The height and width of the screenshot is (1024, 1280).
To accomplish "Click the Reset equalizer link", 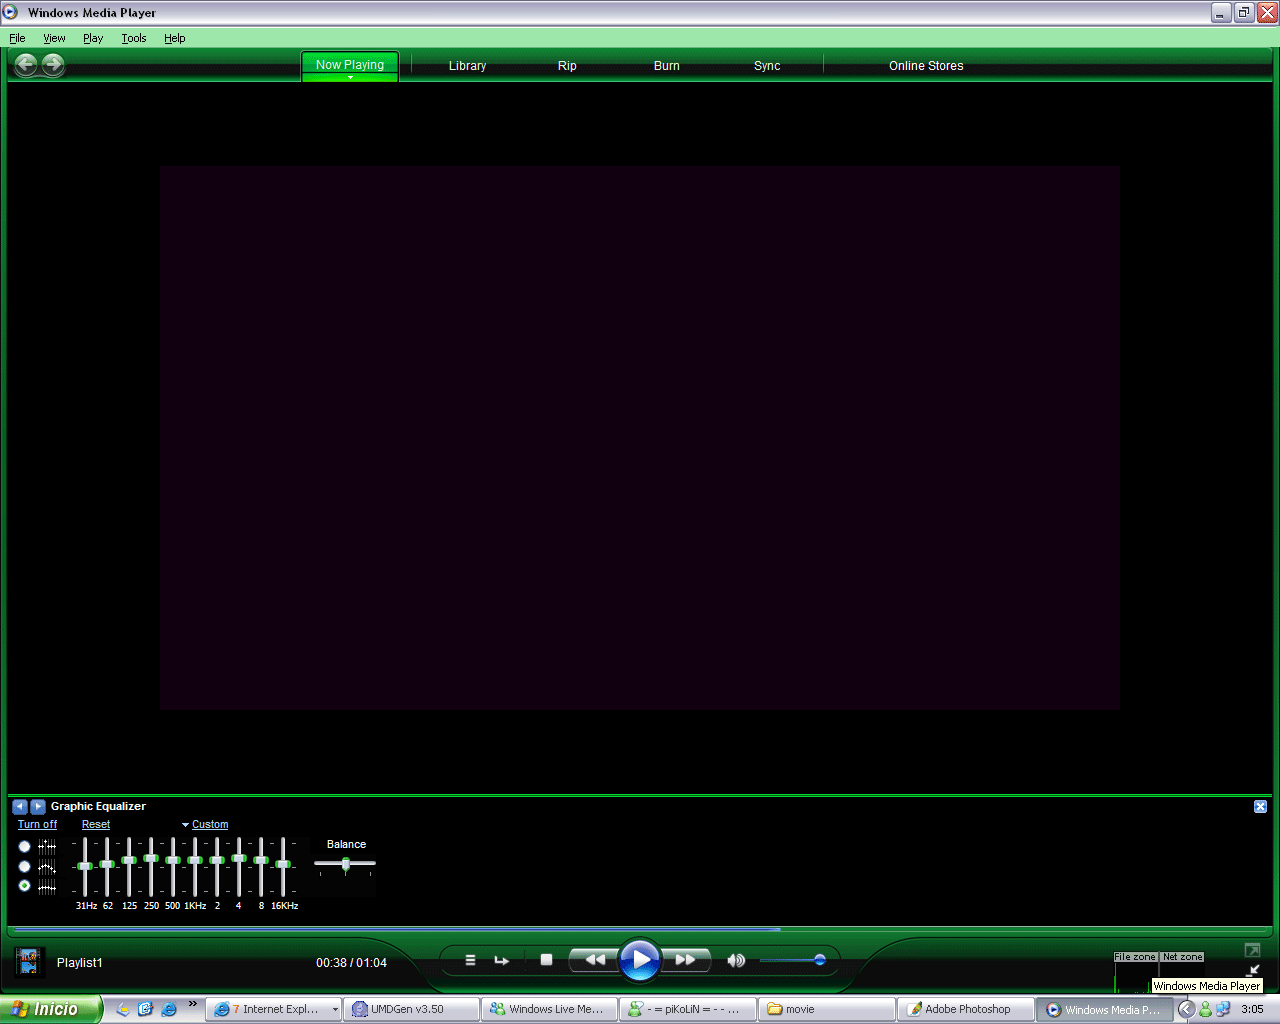I will (96, 825).
